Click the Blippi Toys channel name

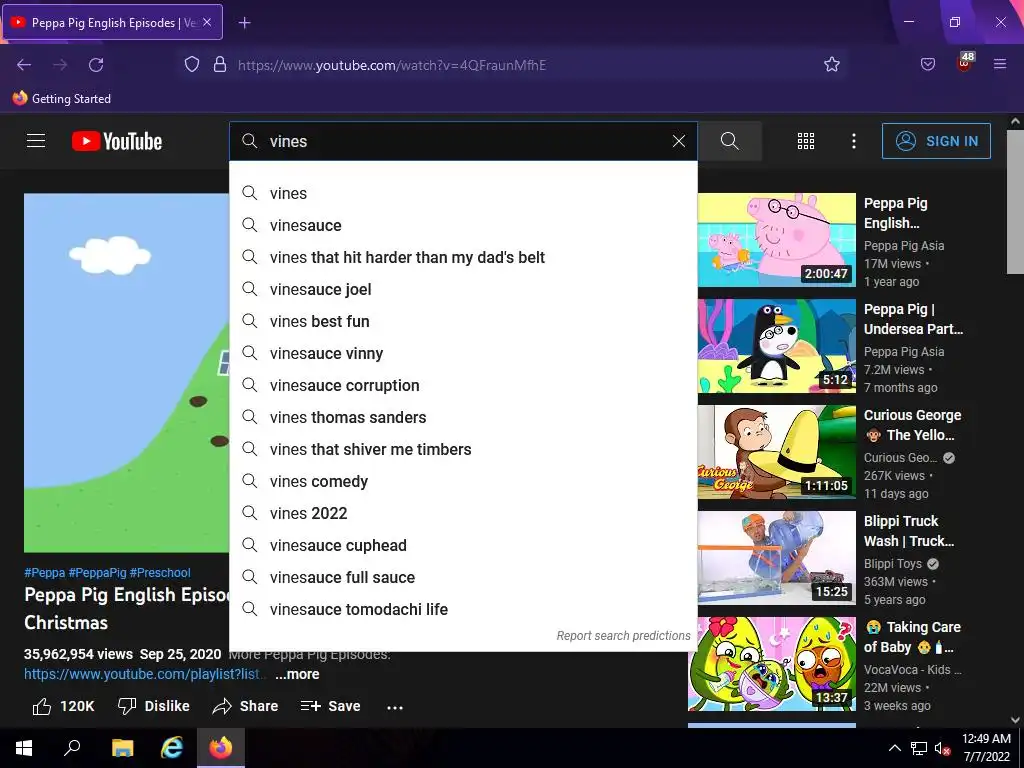pyautogui.click(x=893, y=564)
